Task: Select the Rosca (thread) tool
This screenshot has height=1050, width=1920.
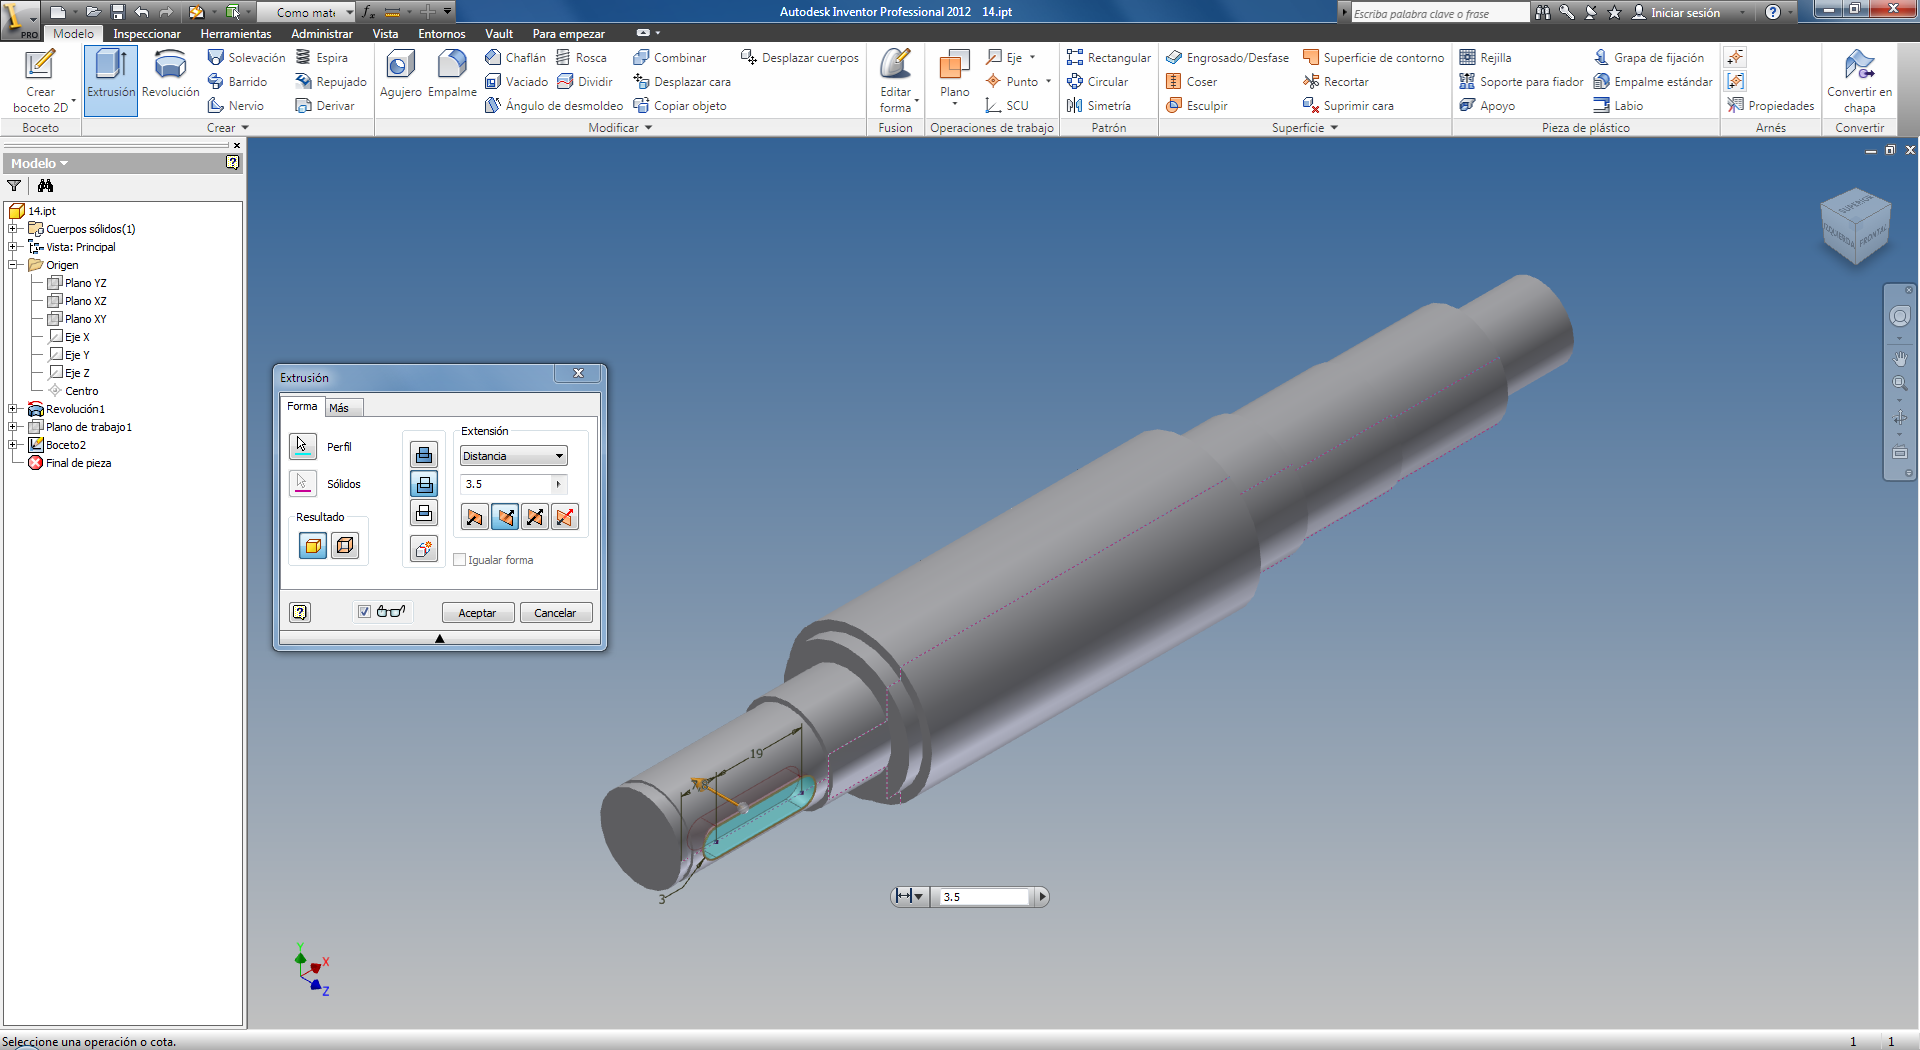Action: click(582, 58)
